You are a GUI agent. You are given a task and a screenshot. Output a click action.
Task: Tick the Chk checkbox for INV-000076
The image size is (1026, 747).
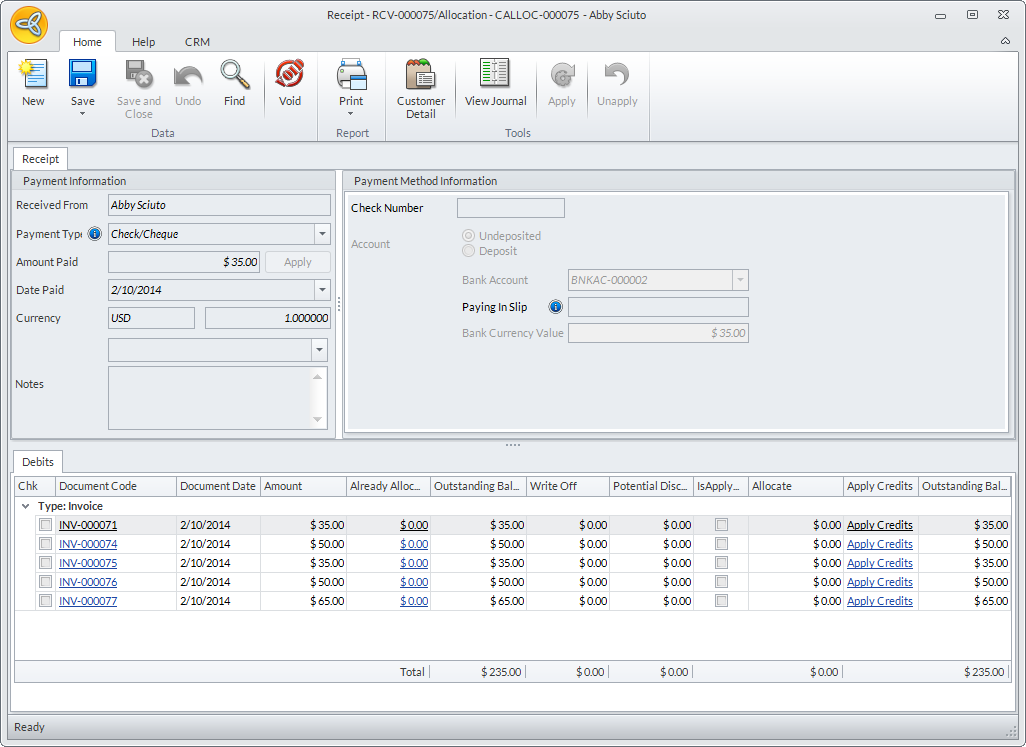[x=45, y=582]
